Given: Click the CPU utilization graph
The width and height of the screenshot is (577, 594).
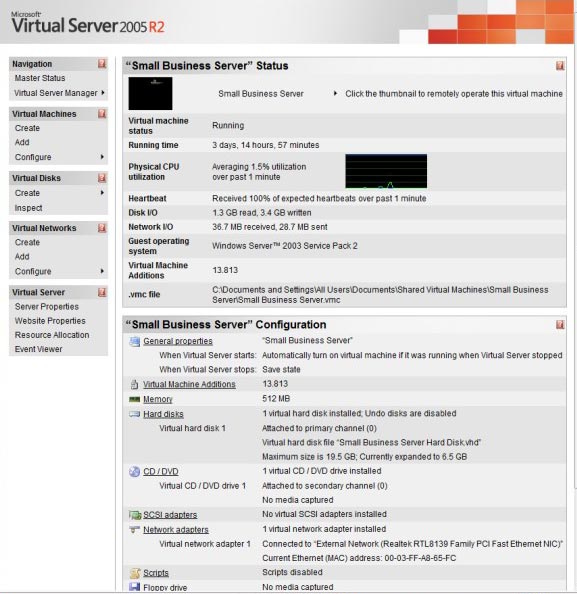Looking at the screenshot, I should [386, 171].
